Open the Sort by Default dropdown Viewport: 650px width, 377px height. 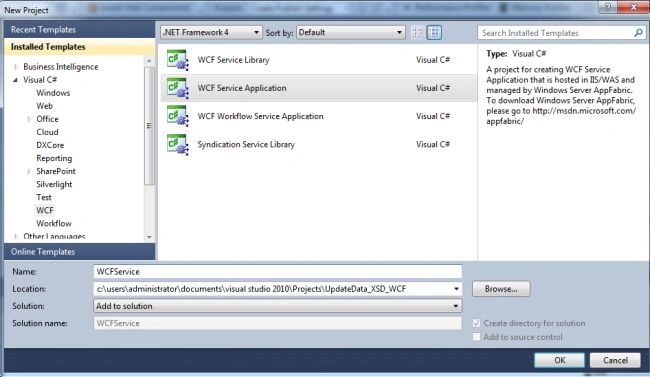coord(351,32)
